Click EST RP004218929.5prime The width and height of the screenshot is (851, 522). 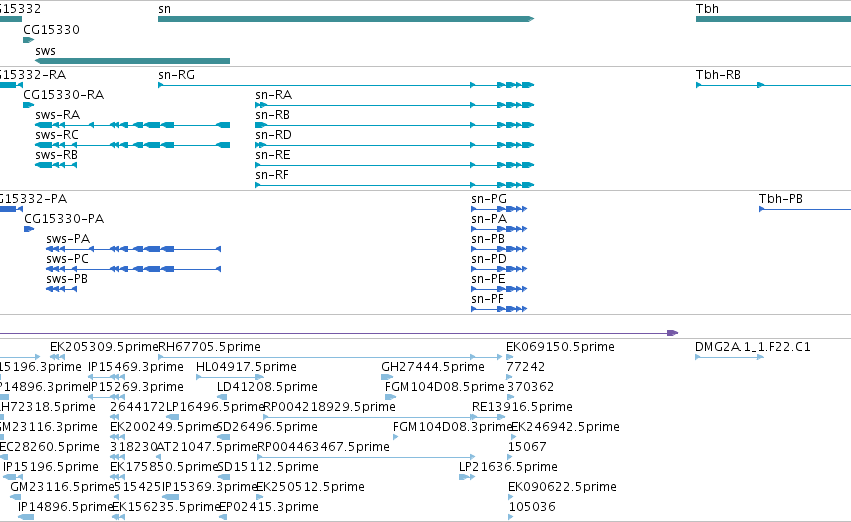coord(329,408)
